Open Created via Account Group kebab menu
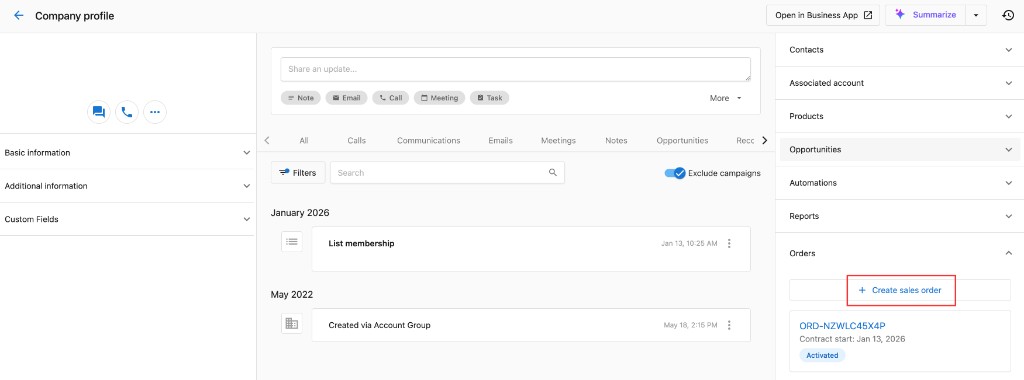Image resolution: width=1024 pixels, height=380 pixels. tap(729, 325)
